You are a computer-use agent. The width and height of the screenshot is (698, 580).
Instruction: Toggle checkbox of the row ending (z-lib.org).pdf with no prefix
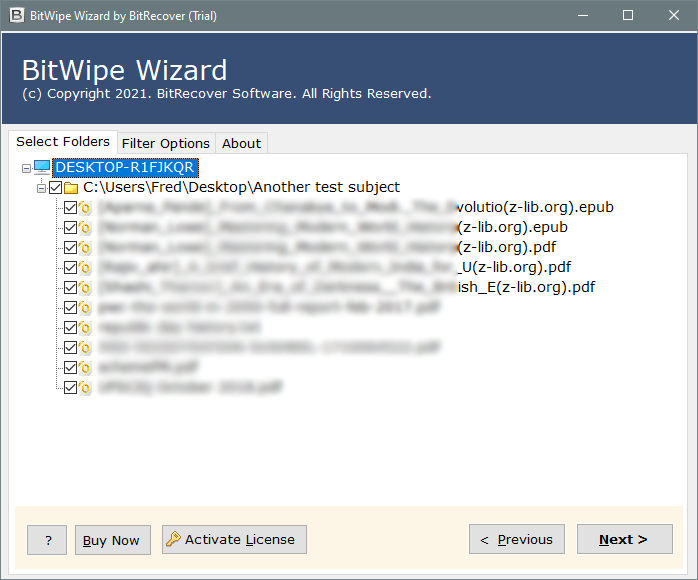[70, 247]
